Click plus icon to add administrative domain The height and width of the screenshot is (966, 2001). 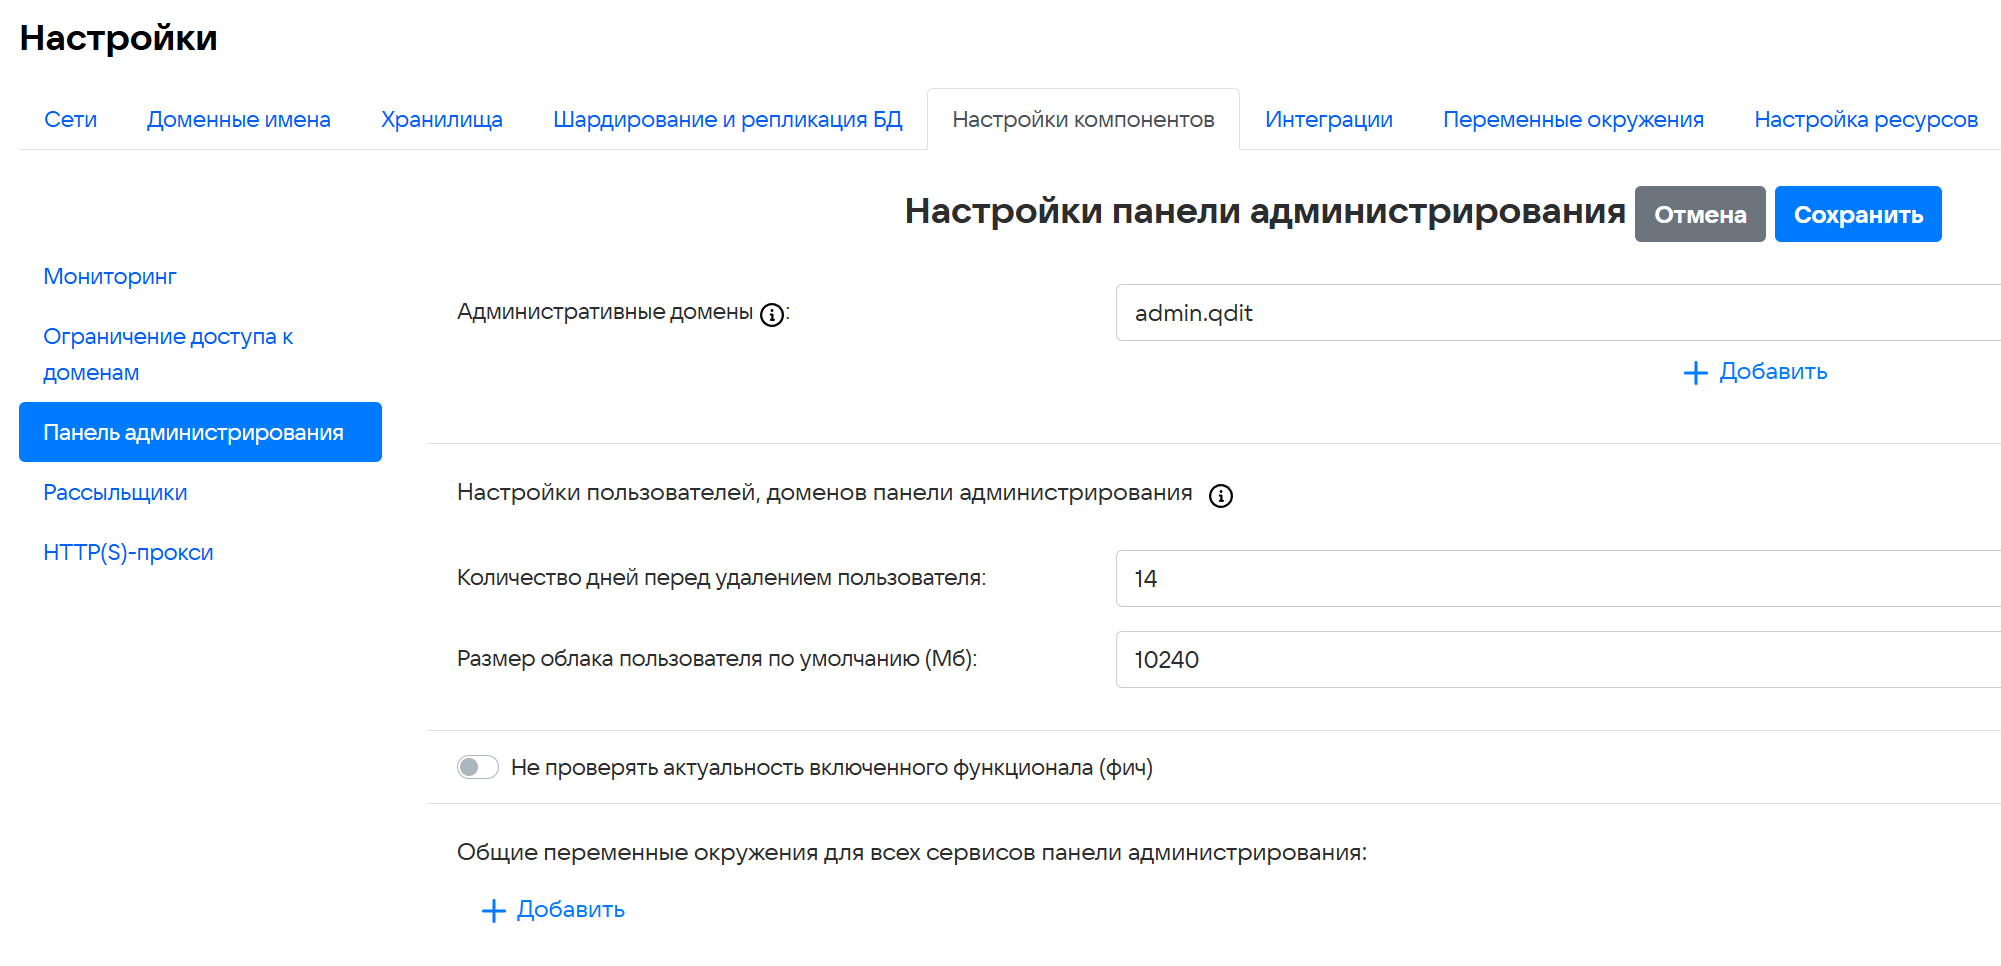(x=1695, y=373)
